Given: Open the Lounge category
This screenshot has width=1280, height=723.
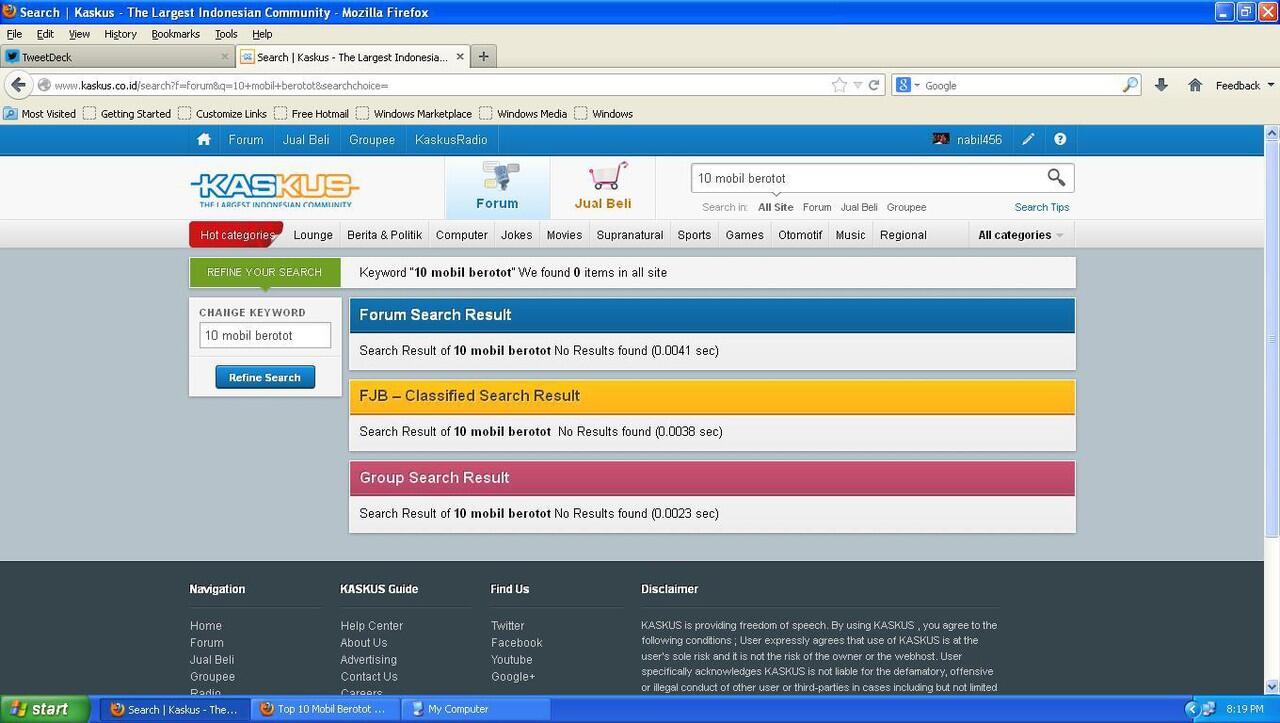Looking at the screenshot, I should tap(313, 235).
